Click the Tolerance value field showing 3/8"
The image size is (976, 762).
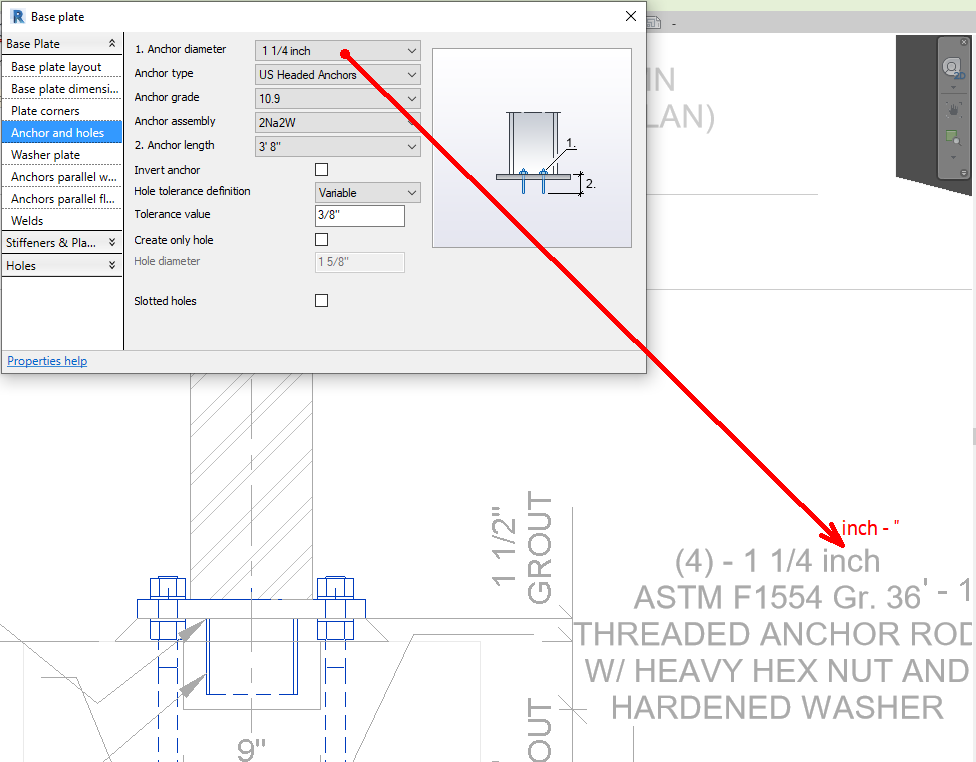pos(359,215)
